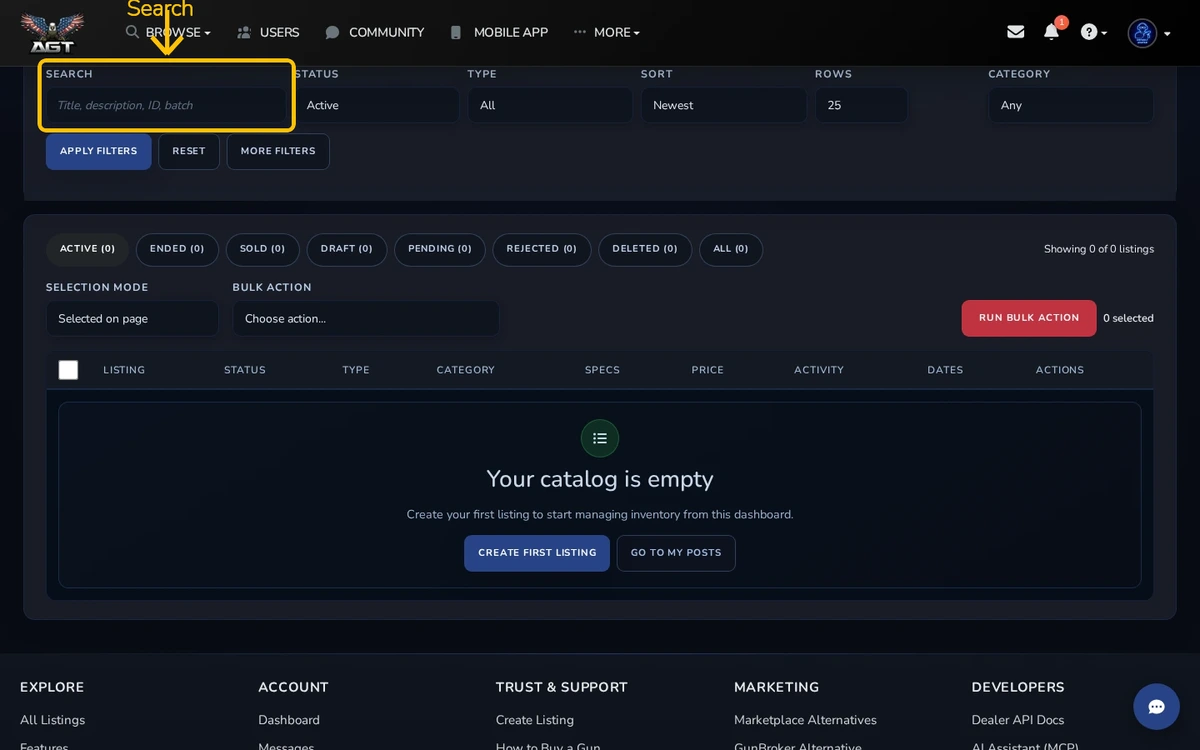Switch to Ended (0) tab
Screen dimensions: 1200x750
[177, 249]
